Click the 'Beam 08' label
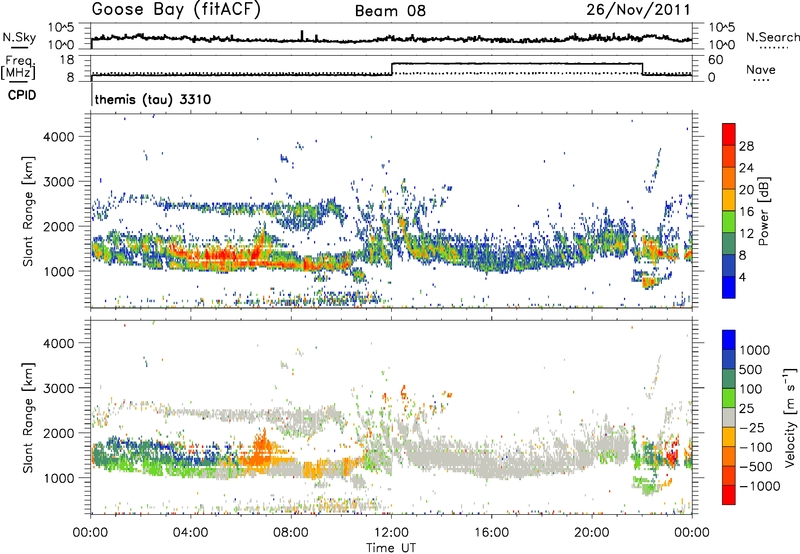This screenshot has height=554, width=800. click(390, 11)
